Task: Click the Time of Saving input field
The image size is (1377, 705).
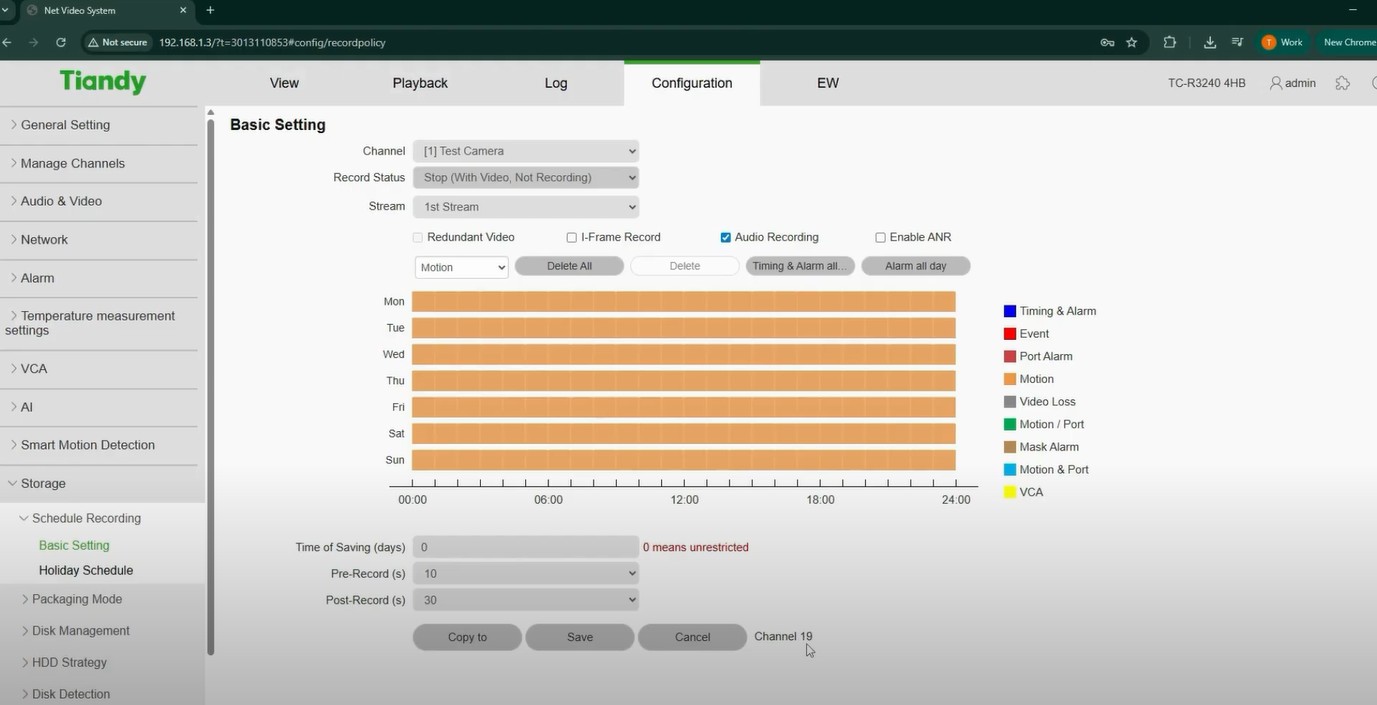Action: [525, 547]
